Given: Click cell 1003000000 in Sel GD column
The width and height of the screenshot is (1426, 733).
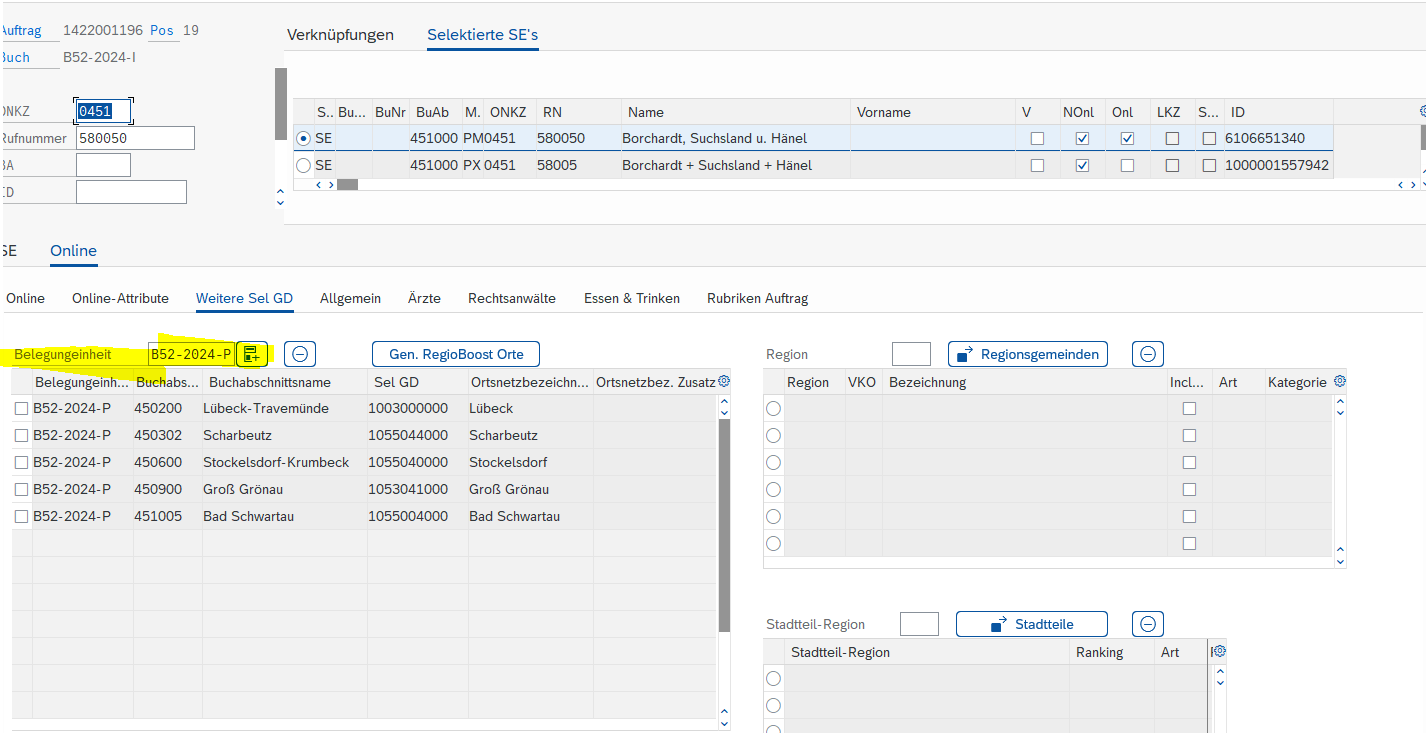Looking at the screenshot, I should [x=408, y=408].
